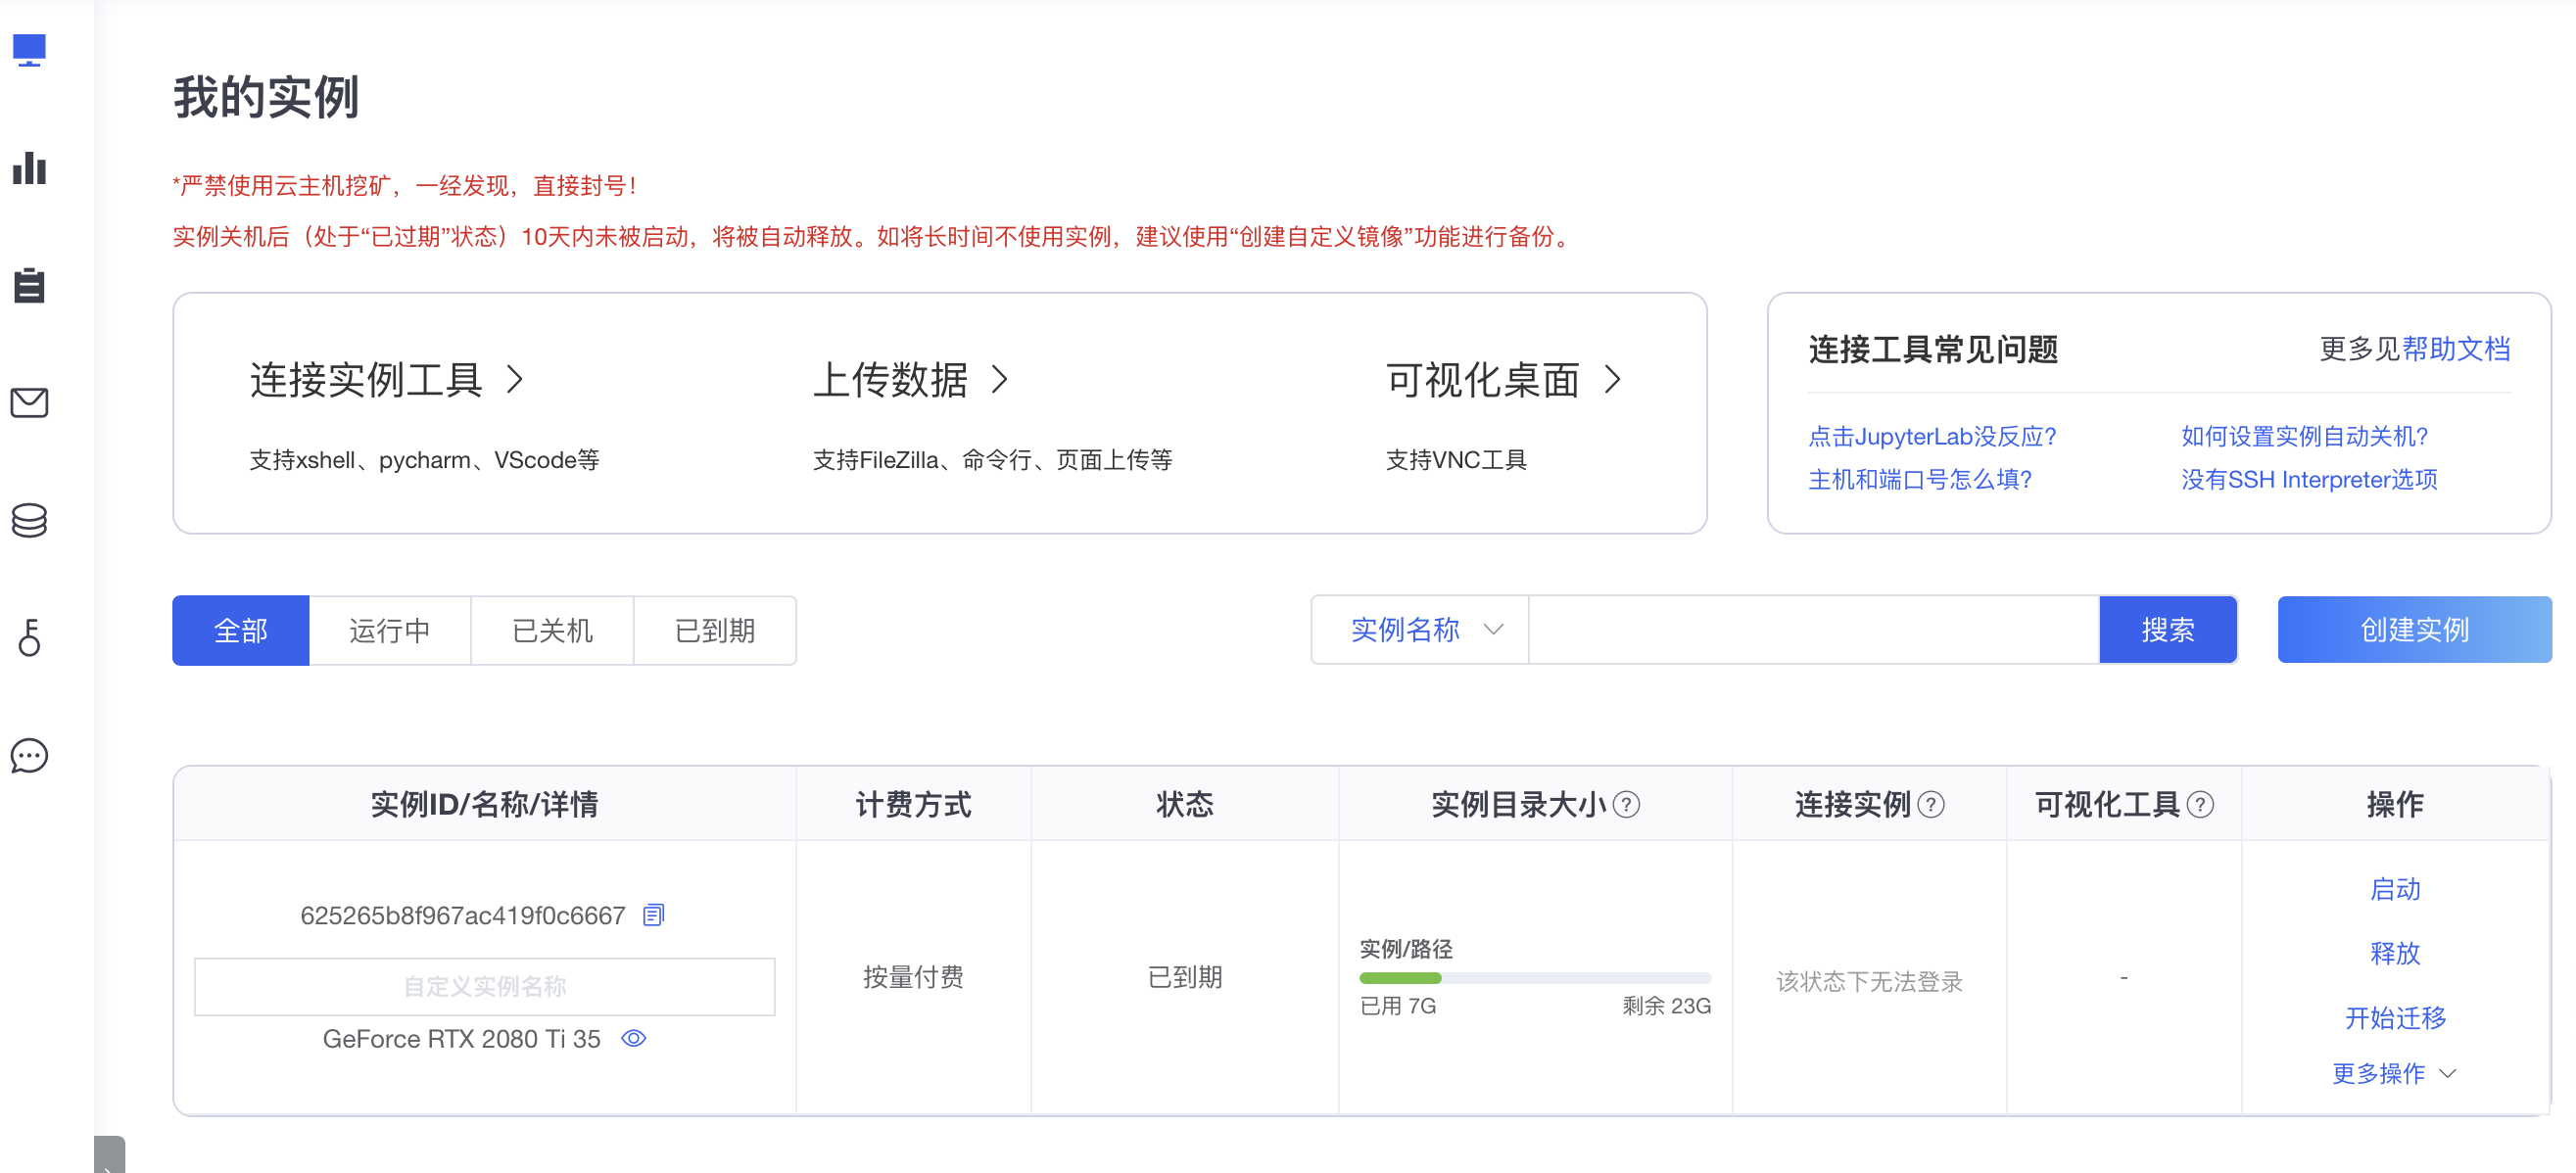Image resolution: width=2576 pixels, height=1173 pixels.
Task: Open the 帮助文档 link
Action: click(x=2456, y=349)
